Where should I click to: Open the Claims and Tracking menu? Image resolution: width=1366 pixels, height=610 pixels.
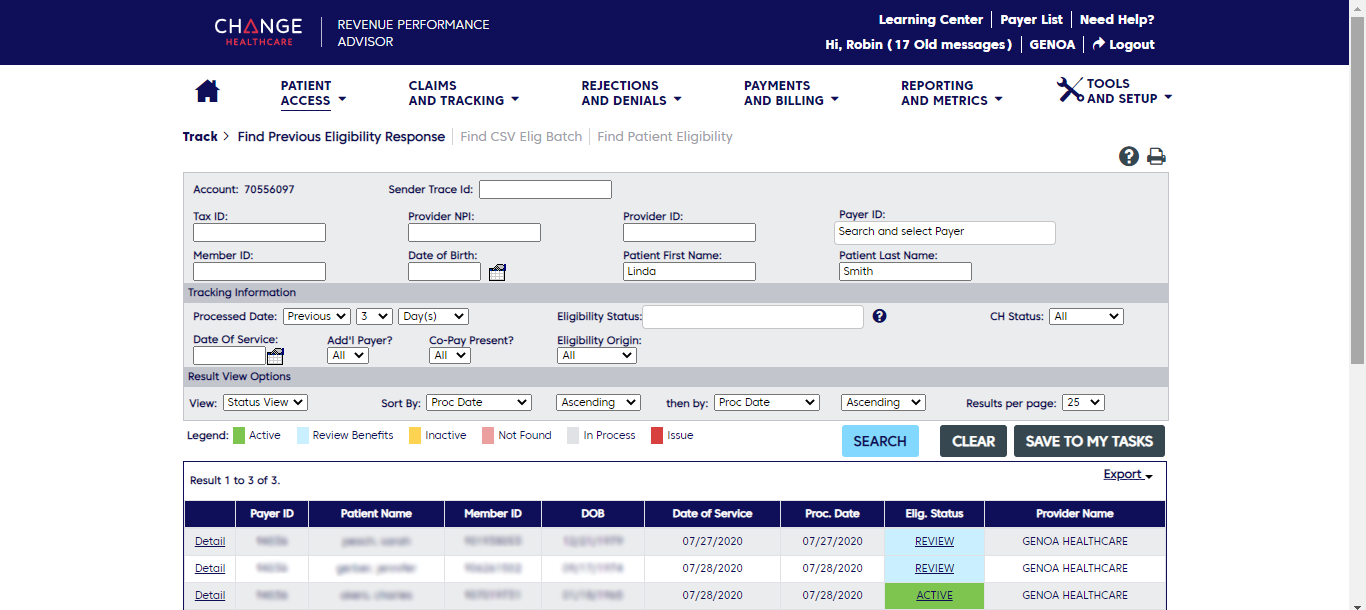pyautogui.click(x=463, y=93)
